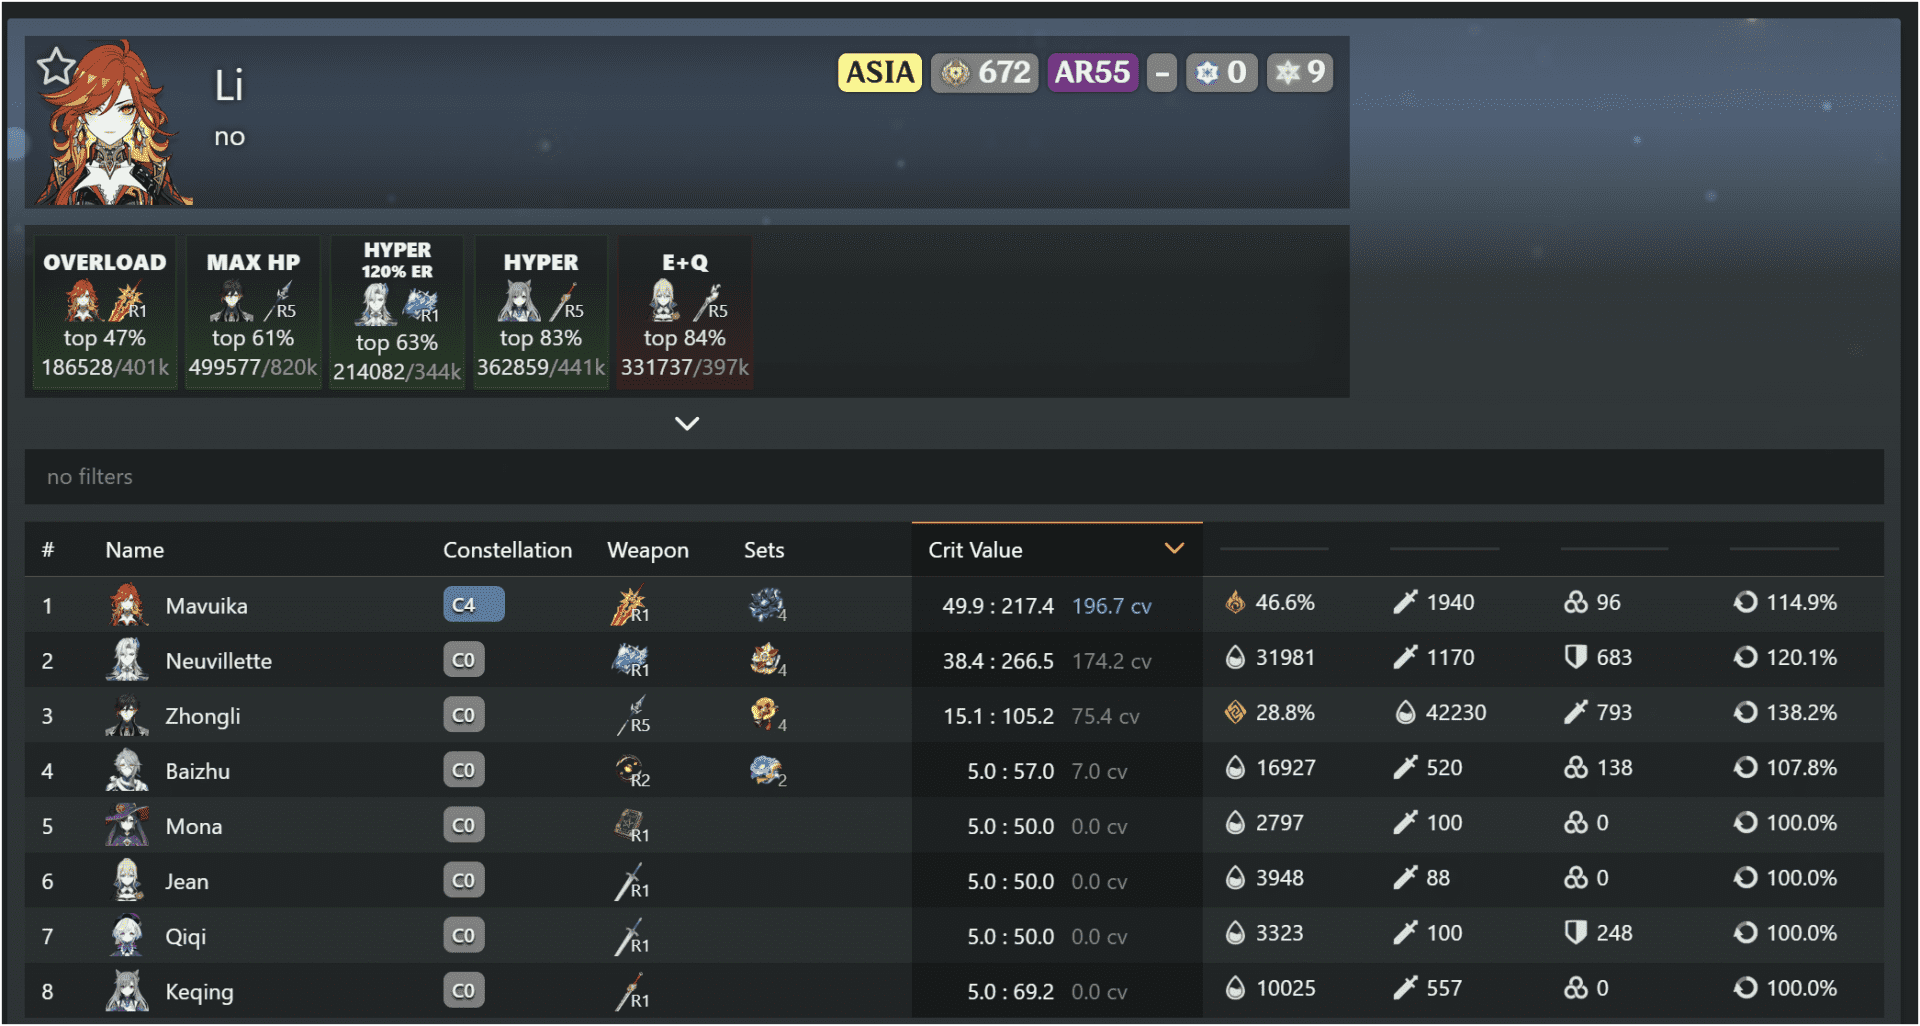Image resolution: width=1920 pixels, height=1026 pixels.
Task: Click Mavuika's 4-piece artifact set icon
Action: click(767, 605)
